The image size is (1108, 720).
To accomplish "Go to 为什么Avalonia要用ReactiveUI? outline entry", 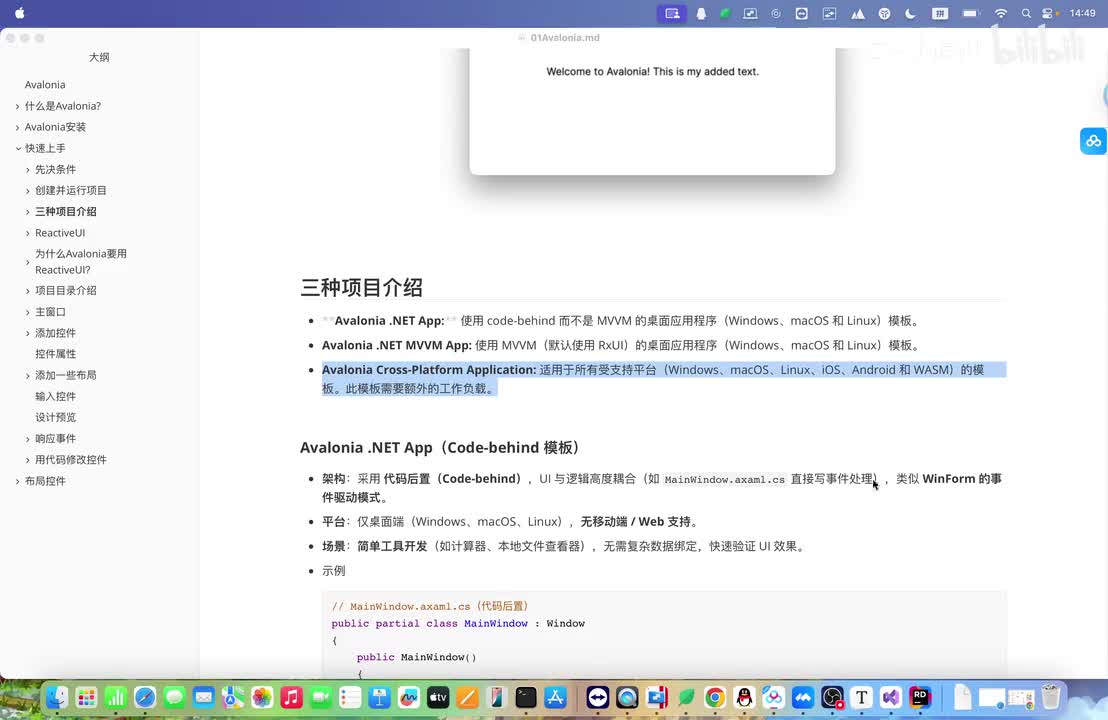I will coord(81,261).
